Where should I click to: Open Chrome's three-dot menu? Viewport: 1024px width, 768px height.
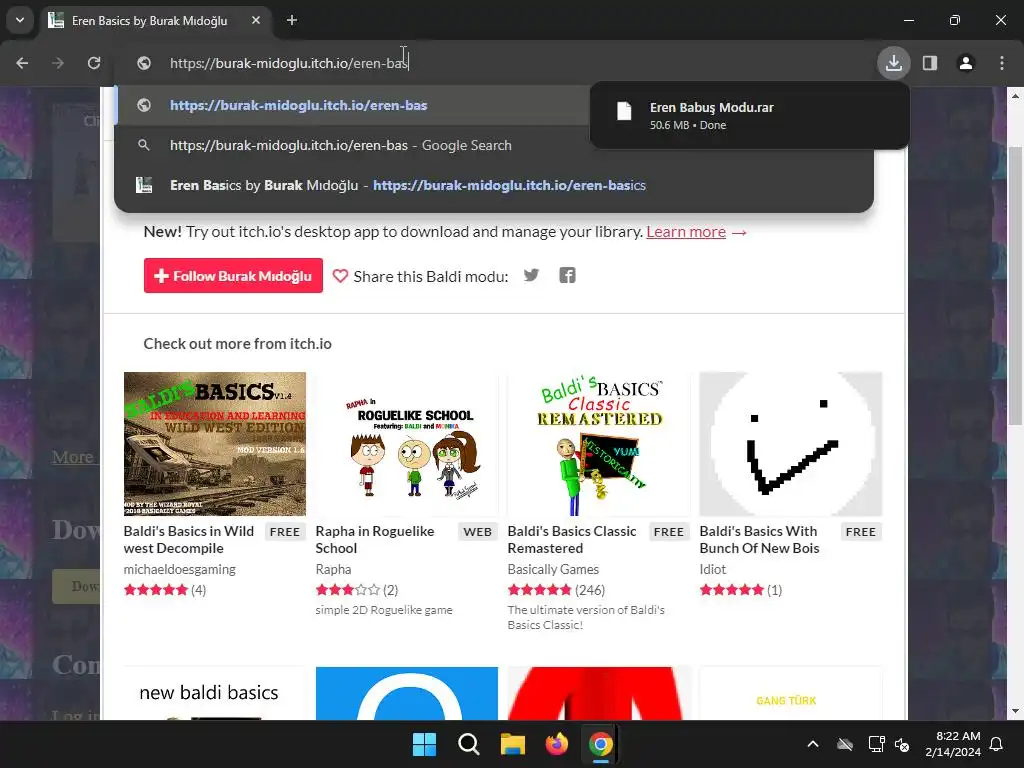coord(1002,63)
